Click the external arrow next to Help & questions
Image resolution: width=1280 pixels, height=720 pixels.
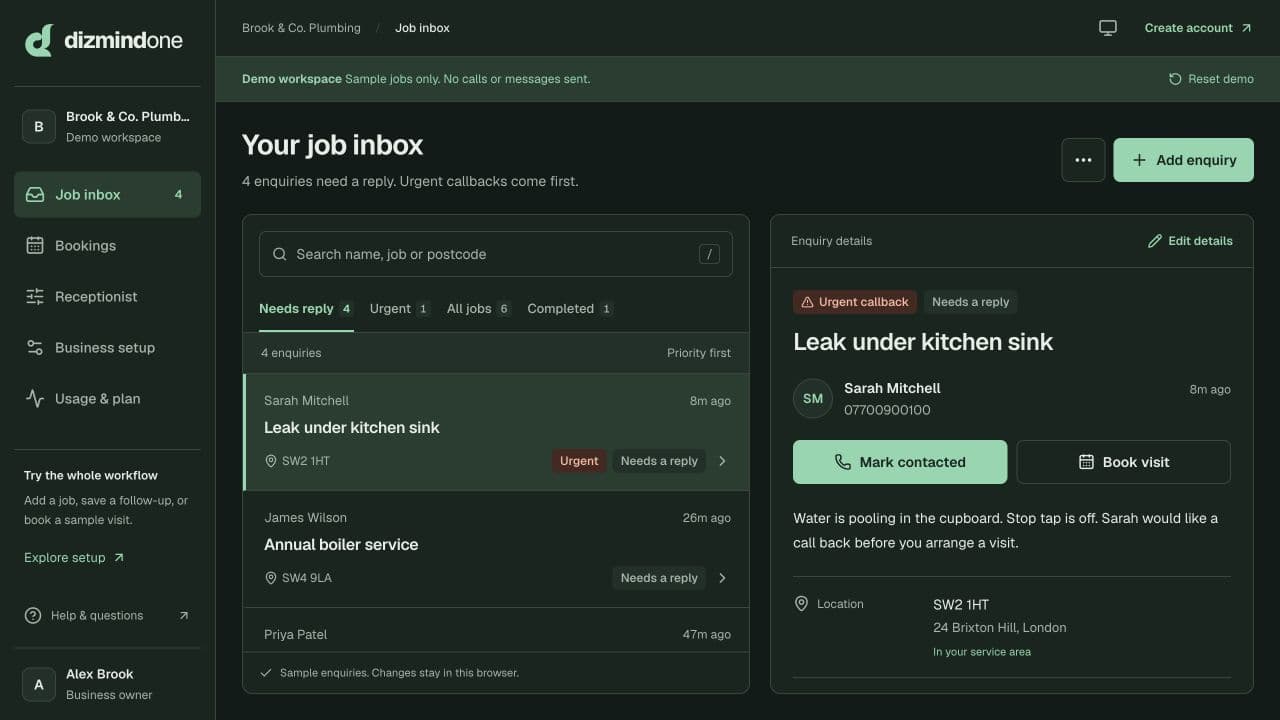click(184, 616)
